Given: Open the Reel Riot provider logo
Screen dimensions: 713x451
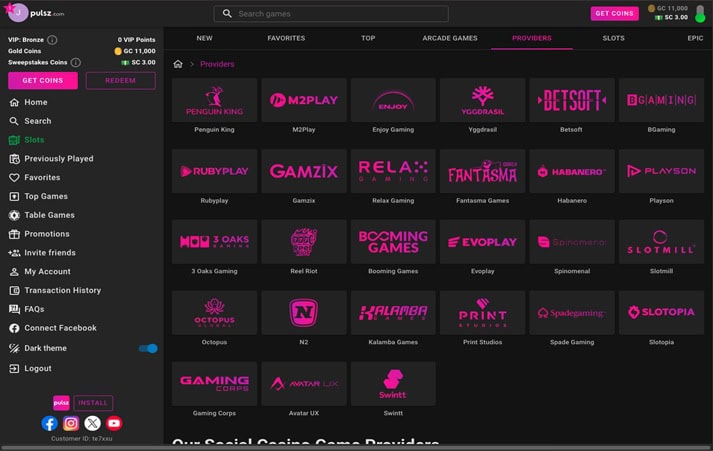Looking at the screenshot, I should [304, 242].
